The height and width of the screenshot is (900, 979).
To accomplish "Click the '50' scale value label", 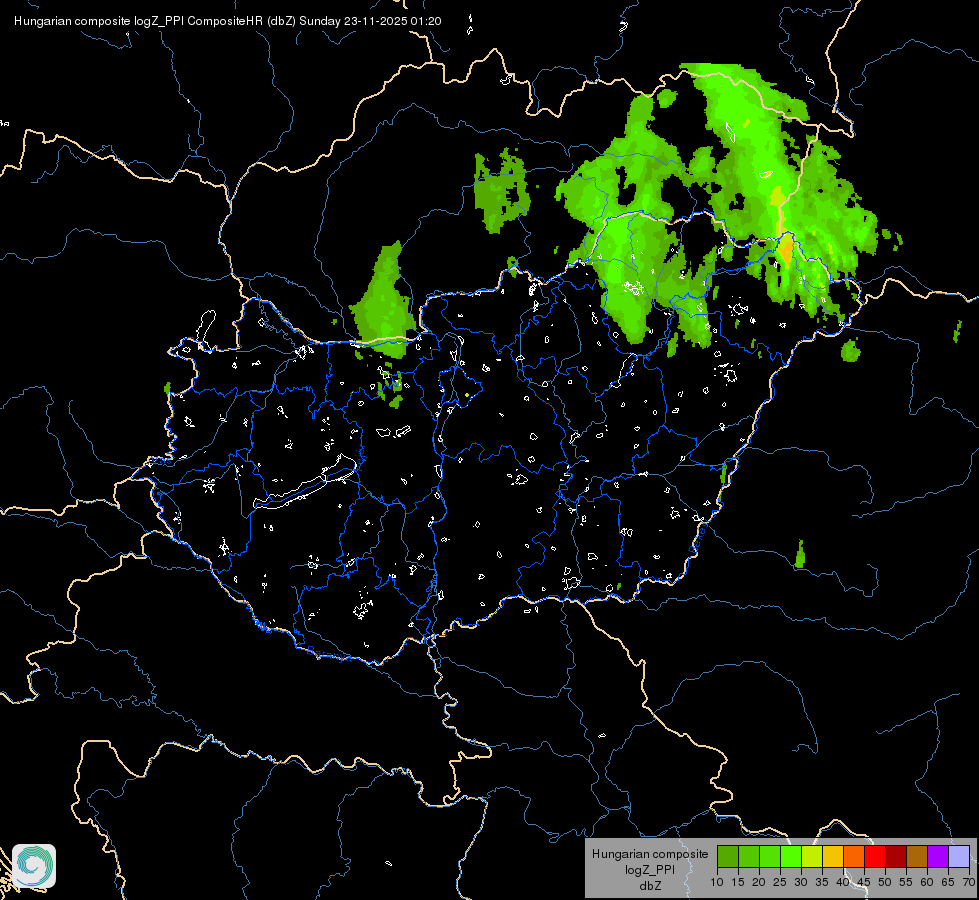I will point(885,882).
